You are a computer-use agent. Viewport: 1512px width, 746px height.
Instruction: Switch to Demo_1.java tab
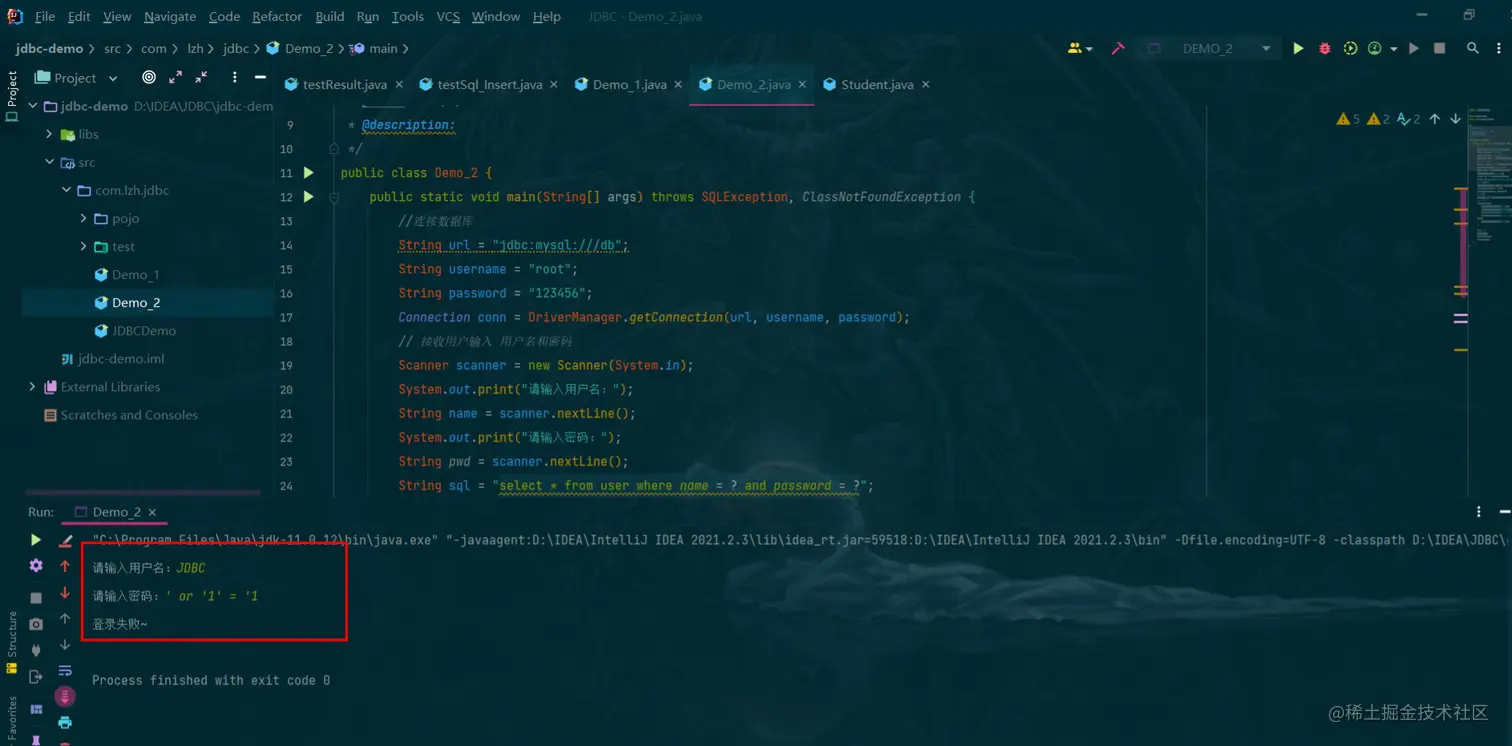[x=629, y=84]
